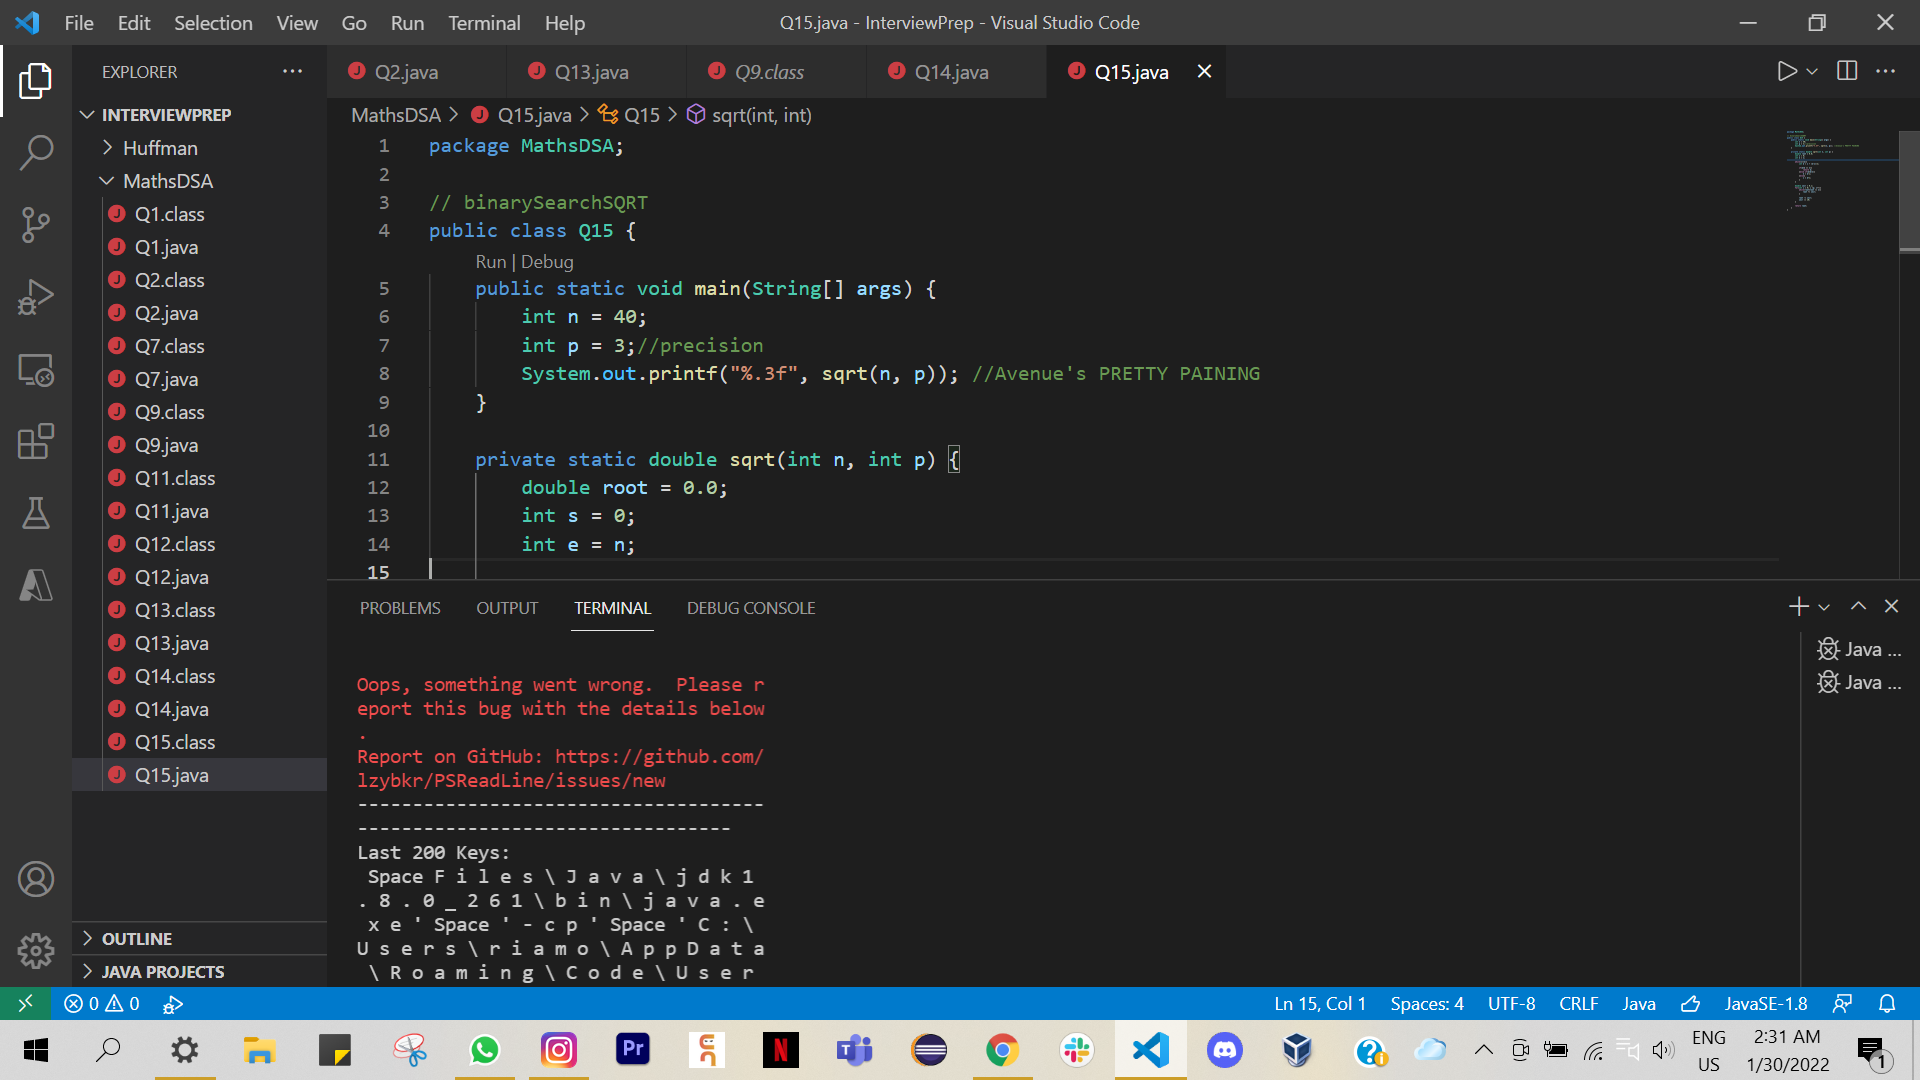This screenshot has width=1920, height=1080.
Task: Add a new terminal with plus icon
Action: 1798,606
